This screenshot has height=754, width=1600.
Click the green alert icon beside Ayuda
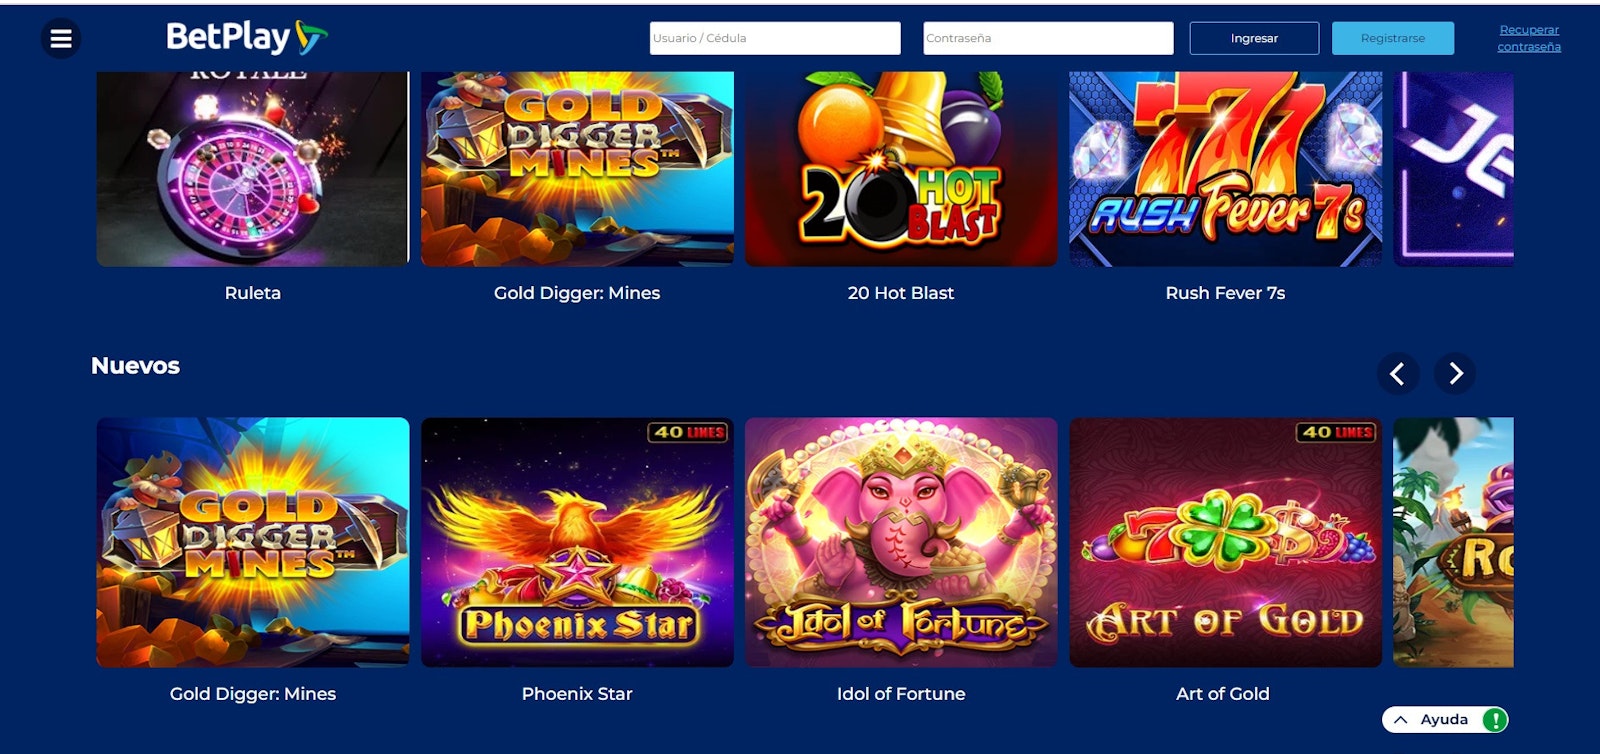1494,720
